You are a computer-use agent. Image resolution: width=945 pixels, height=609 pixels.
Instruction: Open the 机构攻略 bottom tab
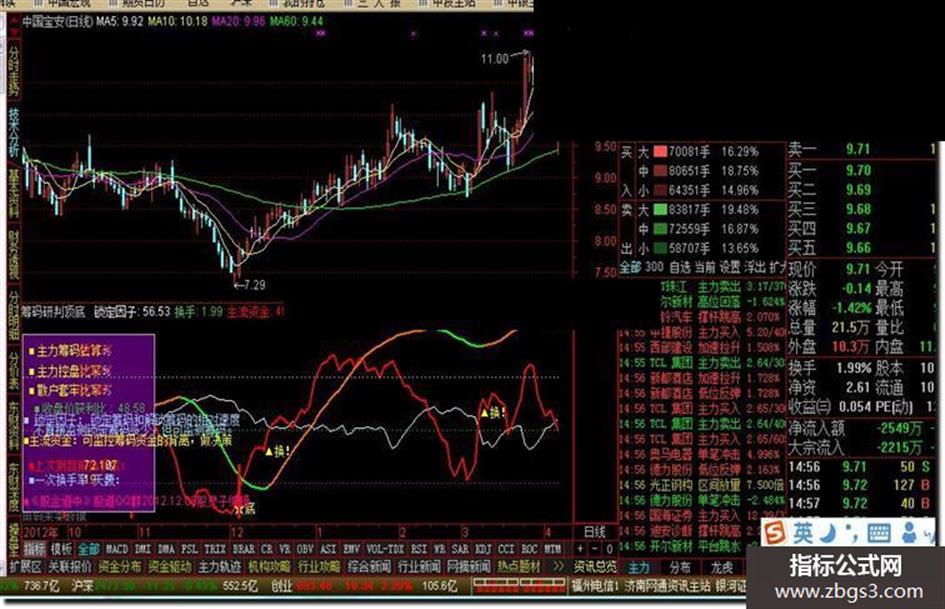pos(269,567)
